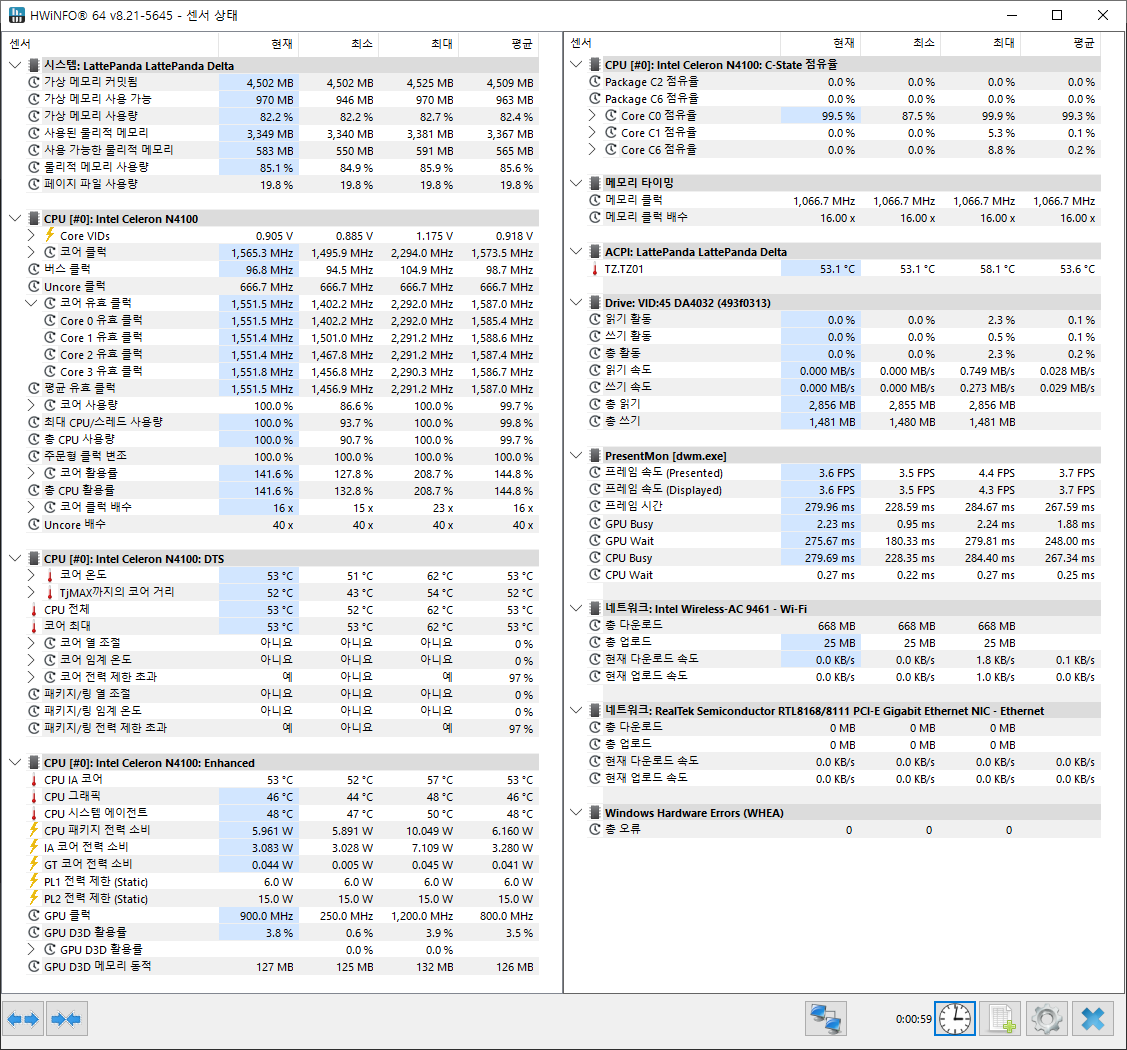Collapse the CPU [#0]: Intel Celeron N4100 group
Screen dimensions: 1127x1050
15,218
